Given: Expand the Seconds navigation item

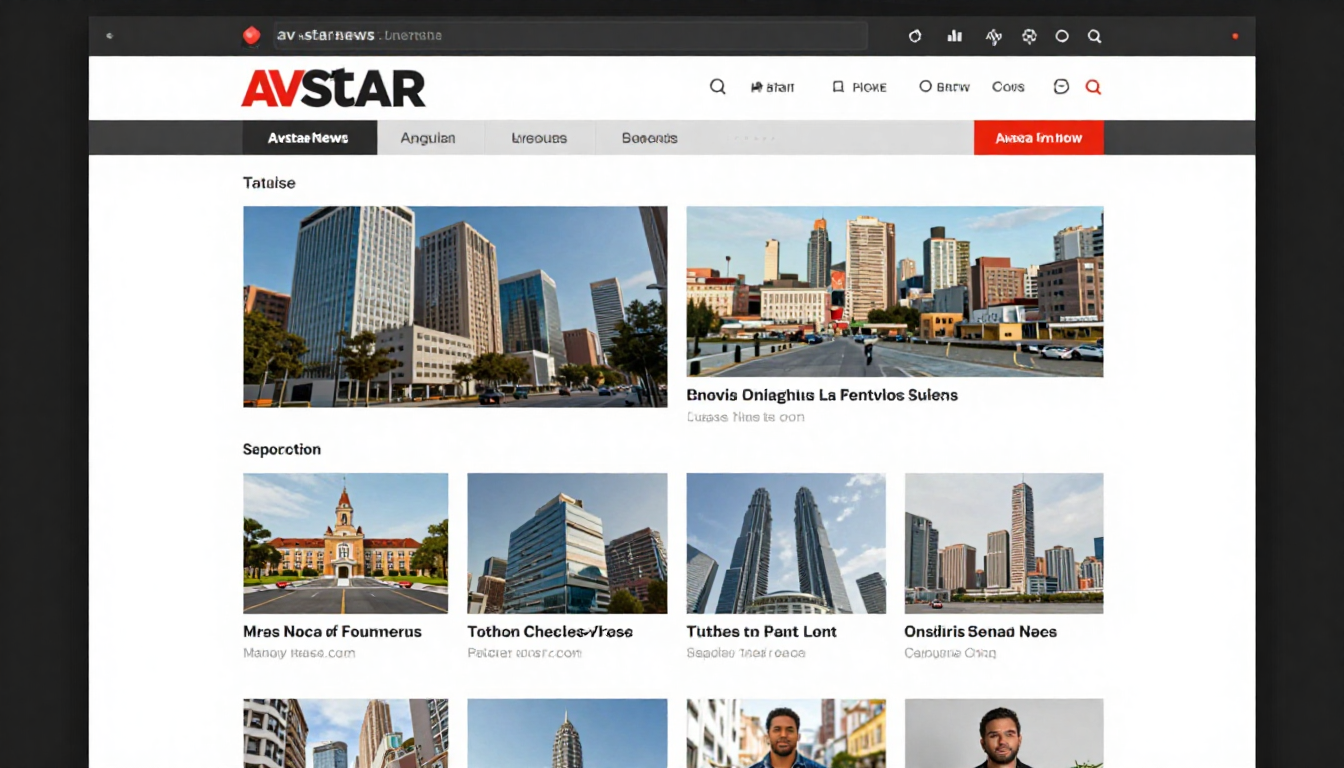Looking at the screenshot, I should [648, 137].
